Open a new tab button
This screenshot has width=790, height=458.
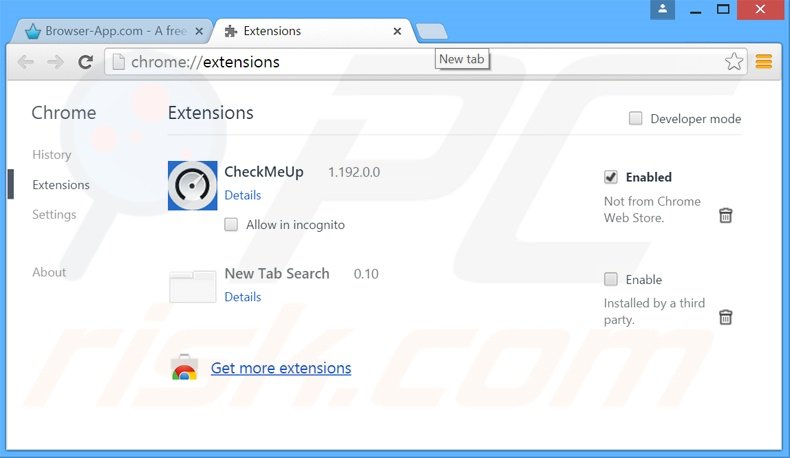tap(431, 31)
